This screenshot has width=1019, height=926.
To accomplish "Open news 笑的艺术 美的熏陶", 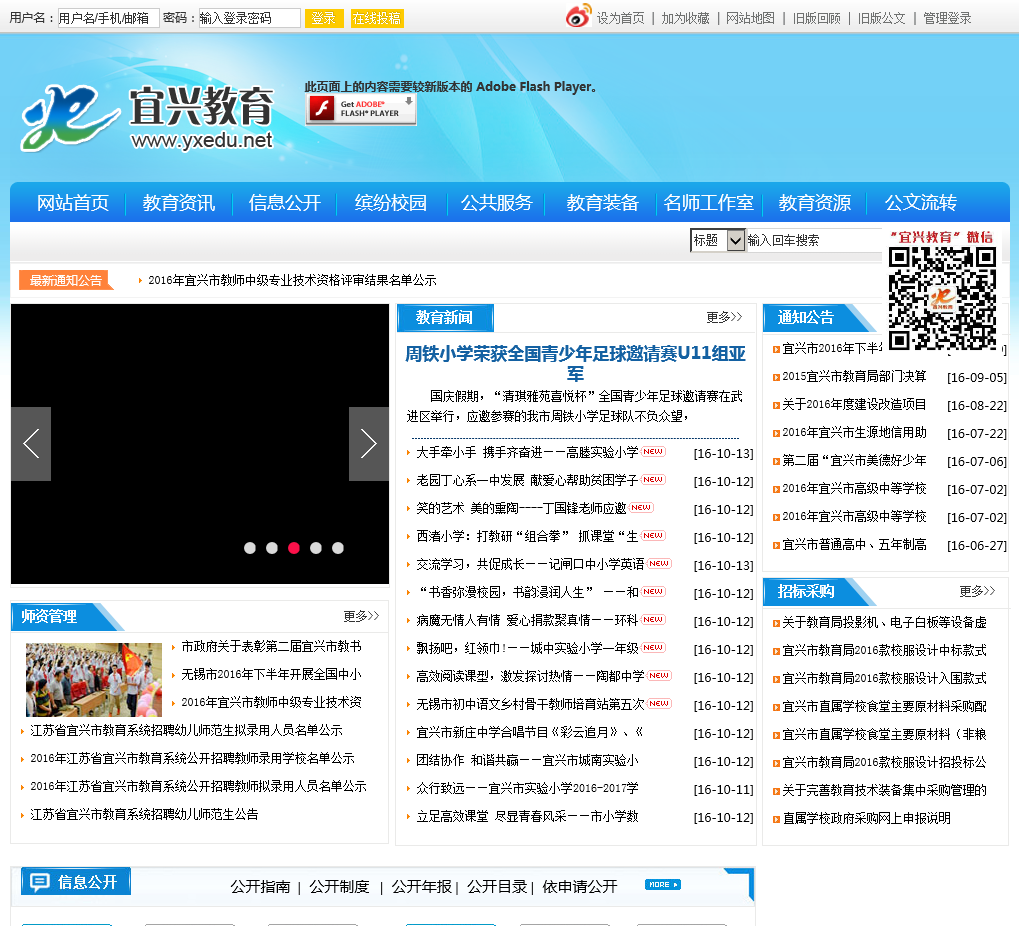I will pyautogui.click(x=521, y=508).
